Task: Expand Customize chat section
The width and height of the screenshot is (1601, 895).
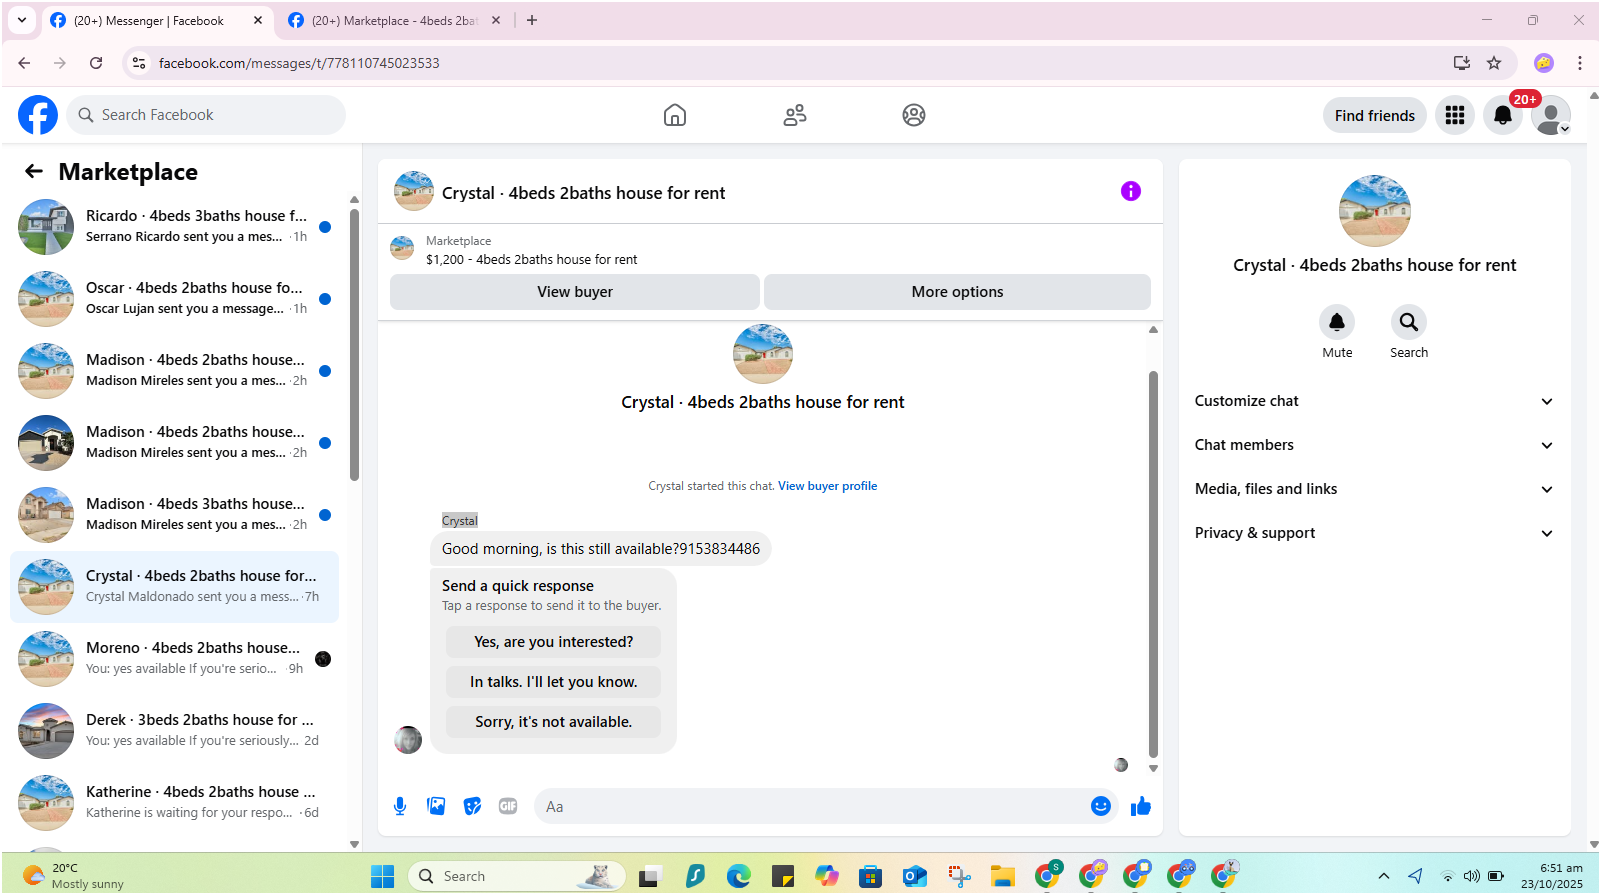Action: pyautogui.click(x=1375, y=401)
